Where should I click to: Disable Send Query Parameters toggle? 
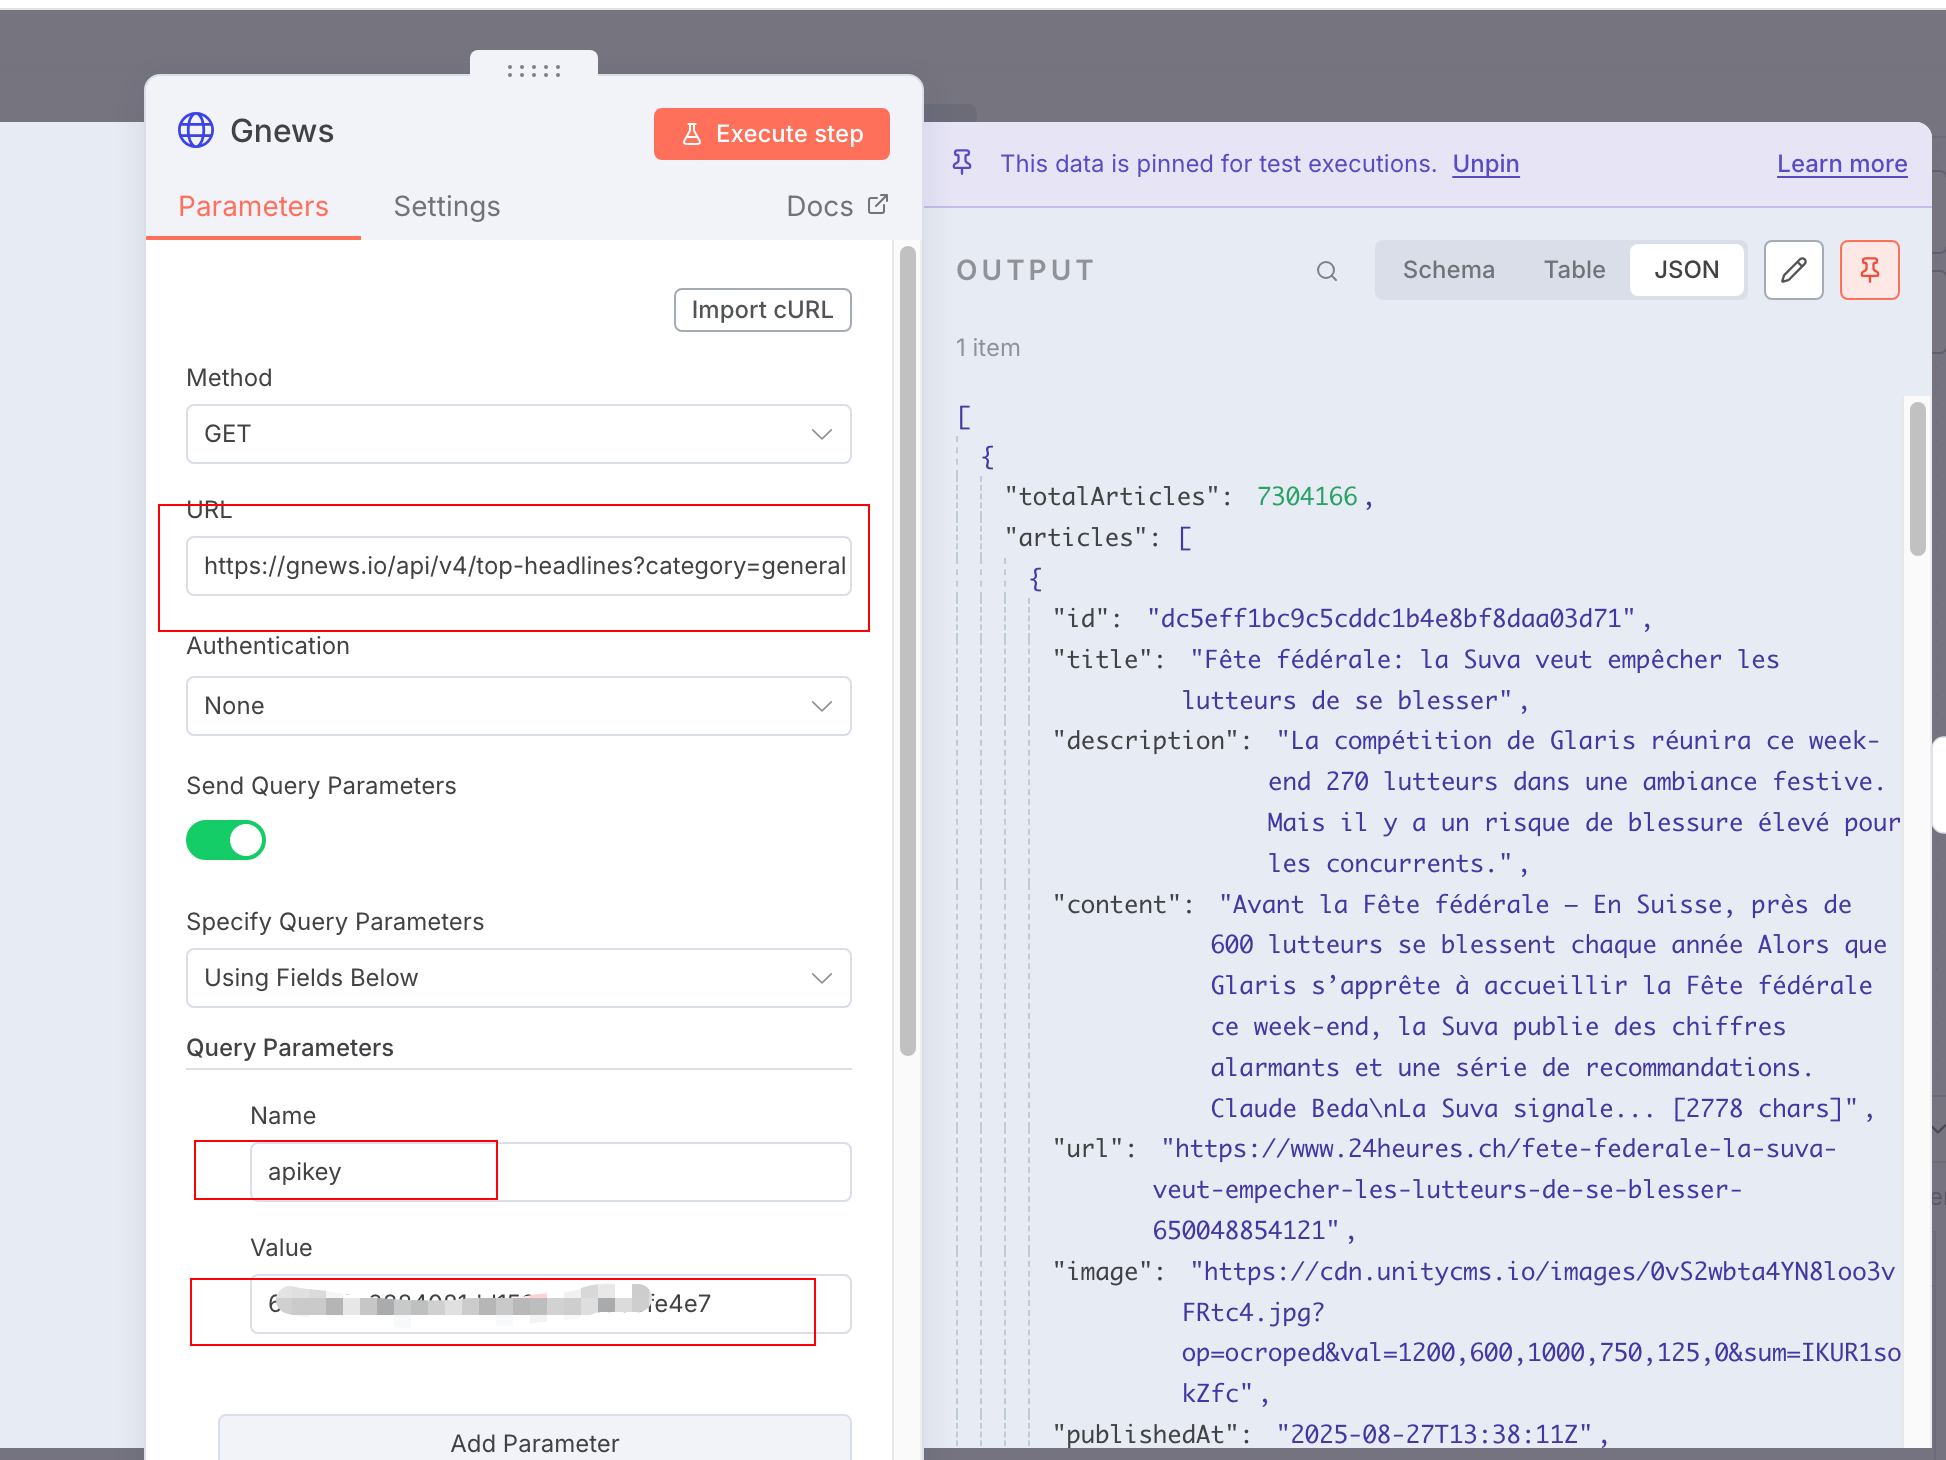(226, 840)
